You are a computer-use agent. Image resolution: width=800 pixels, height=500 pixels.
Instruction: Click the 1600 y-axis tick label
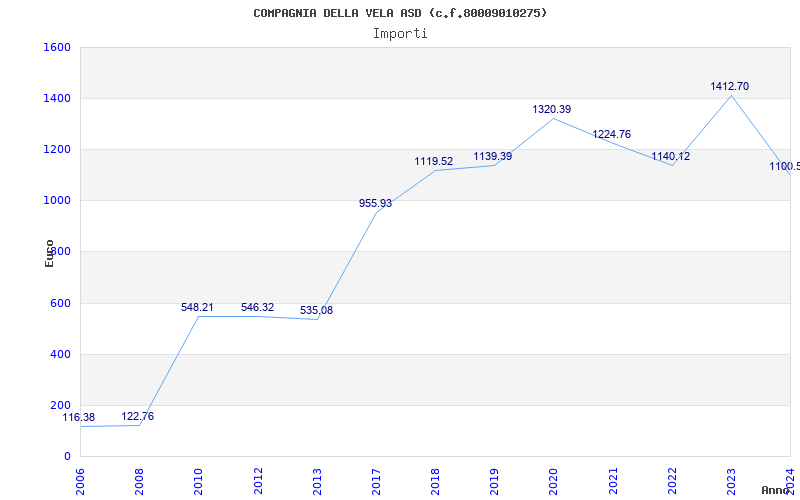pos(57,48)
